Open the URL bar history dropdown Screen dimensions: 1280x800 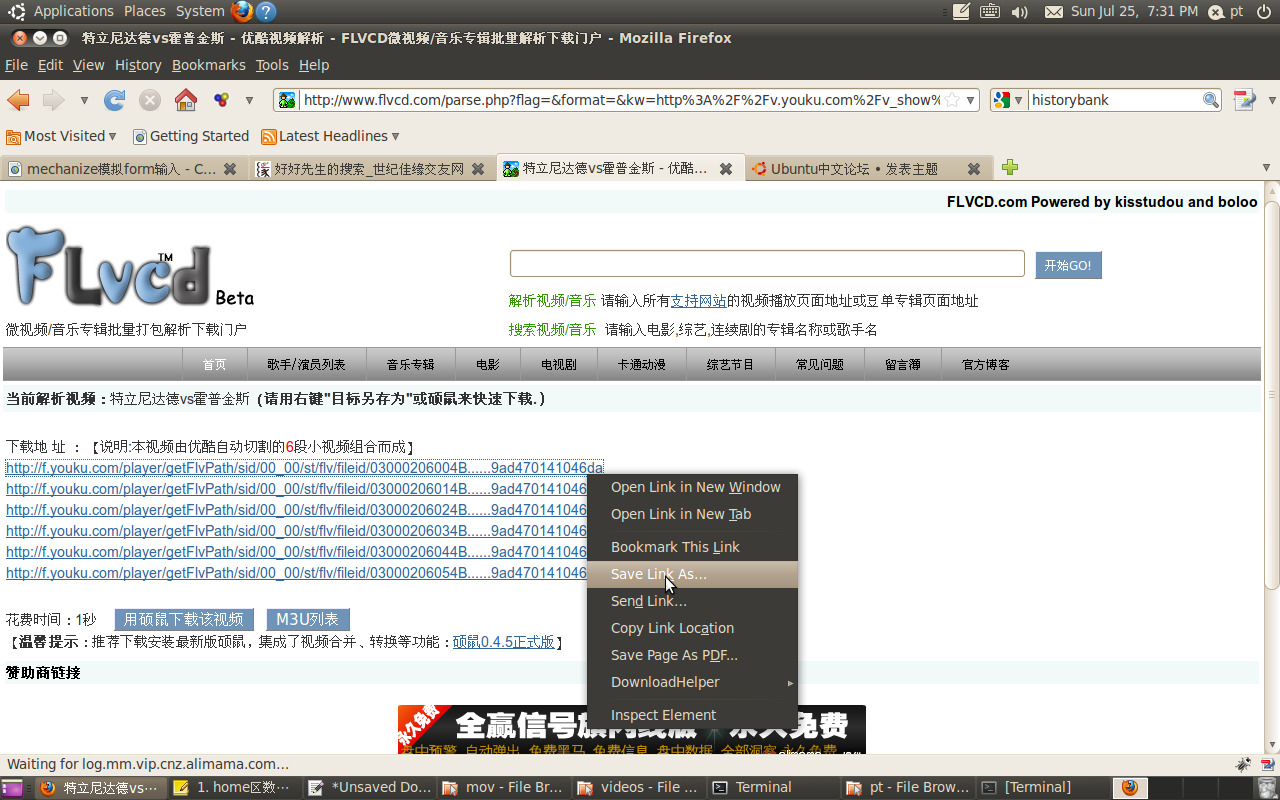(970, 100)
